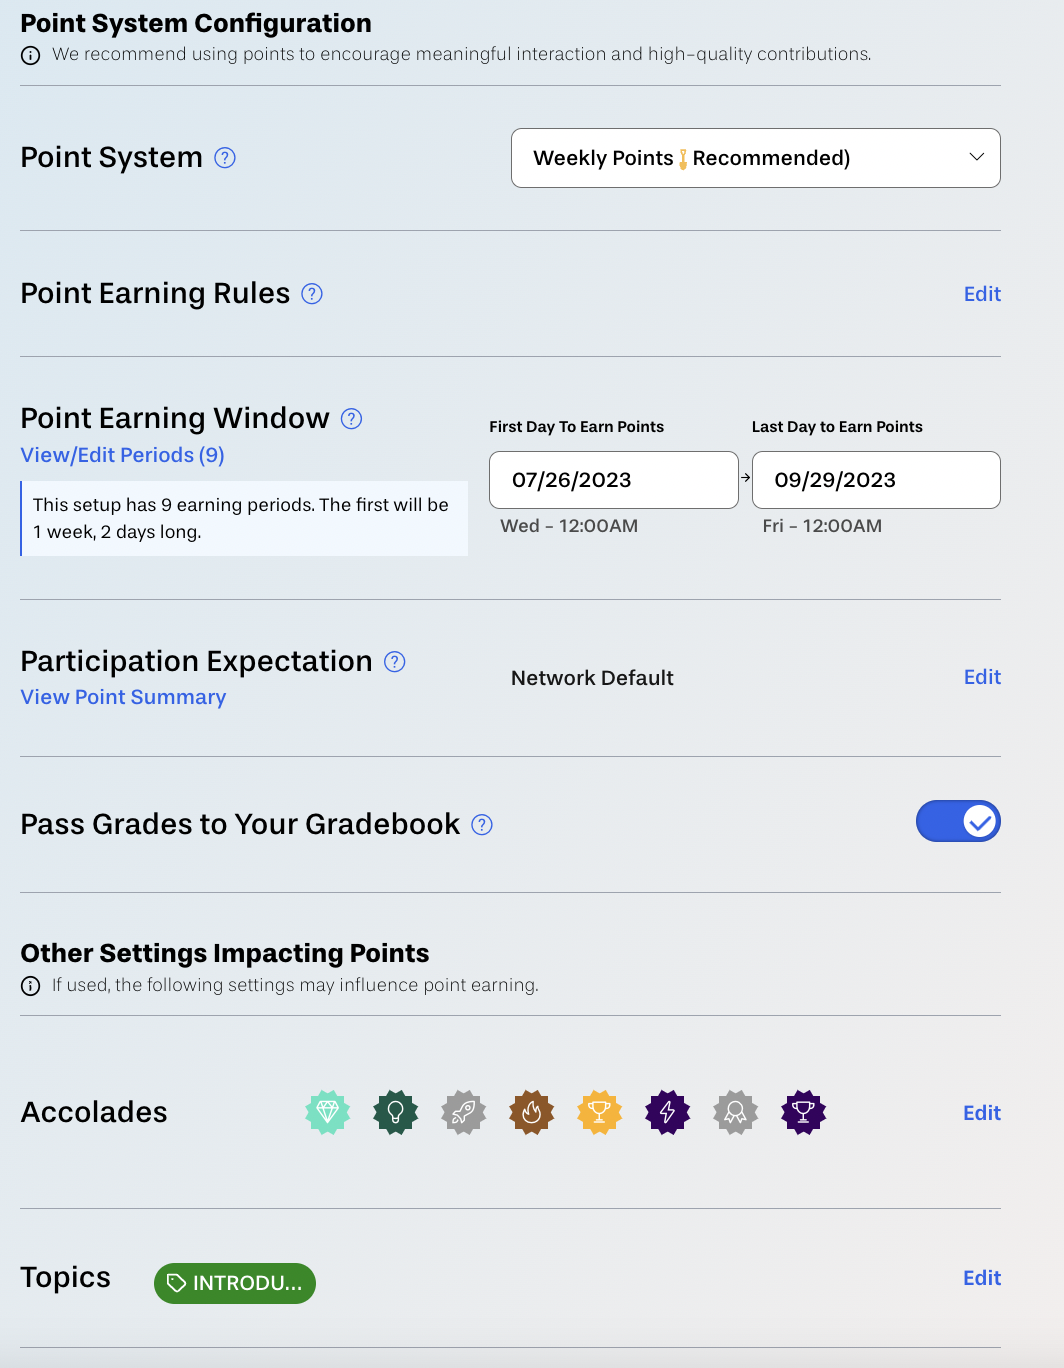
Task: Open the Weekly Points dropdown
Action: (x=756, y=158)
